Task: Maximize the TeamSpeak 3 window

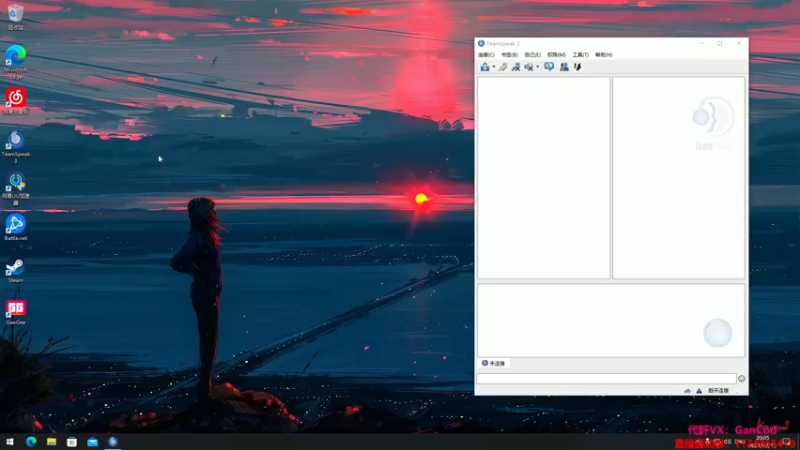Action: click(720, 43)
